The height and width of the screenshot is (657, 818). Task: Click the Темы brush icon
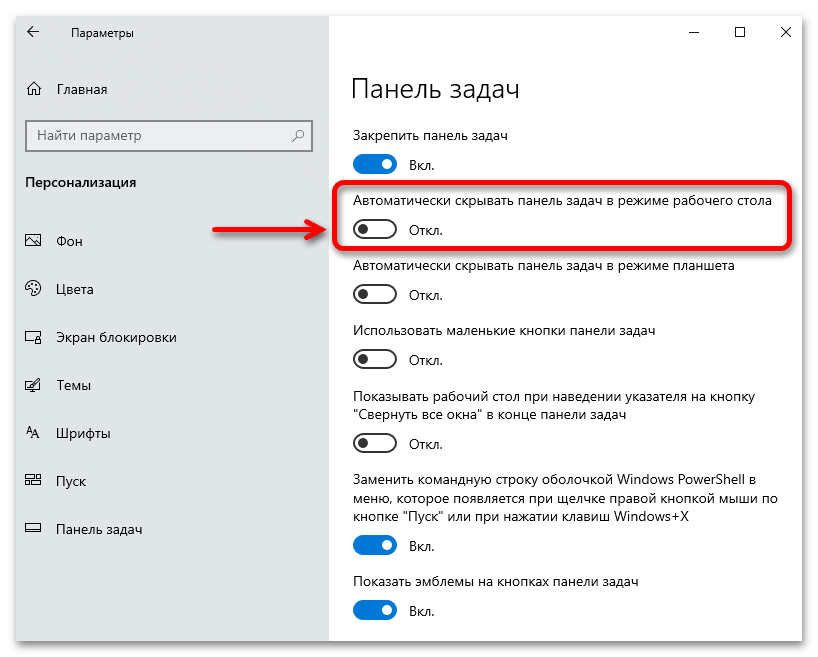(x=33, y=385)
